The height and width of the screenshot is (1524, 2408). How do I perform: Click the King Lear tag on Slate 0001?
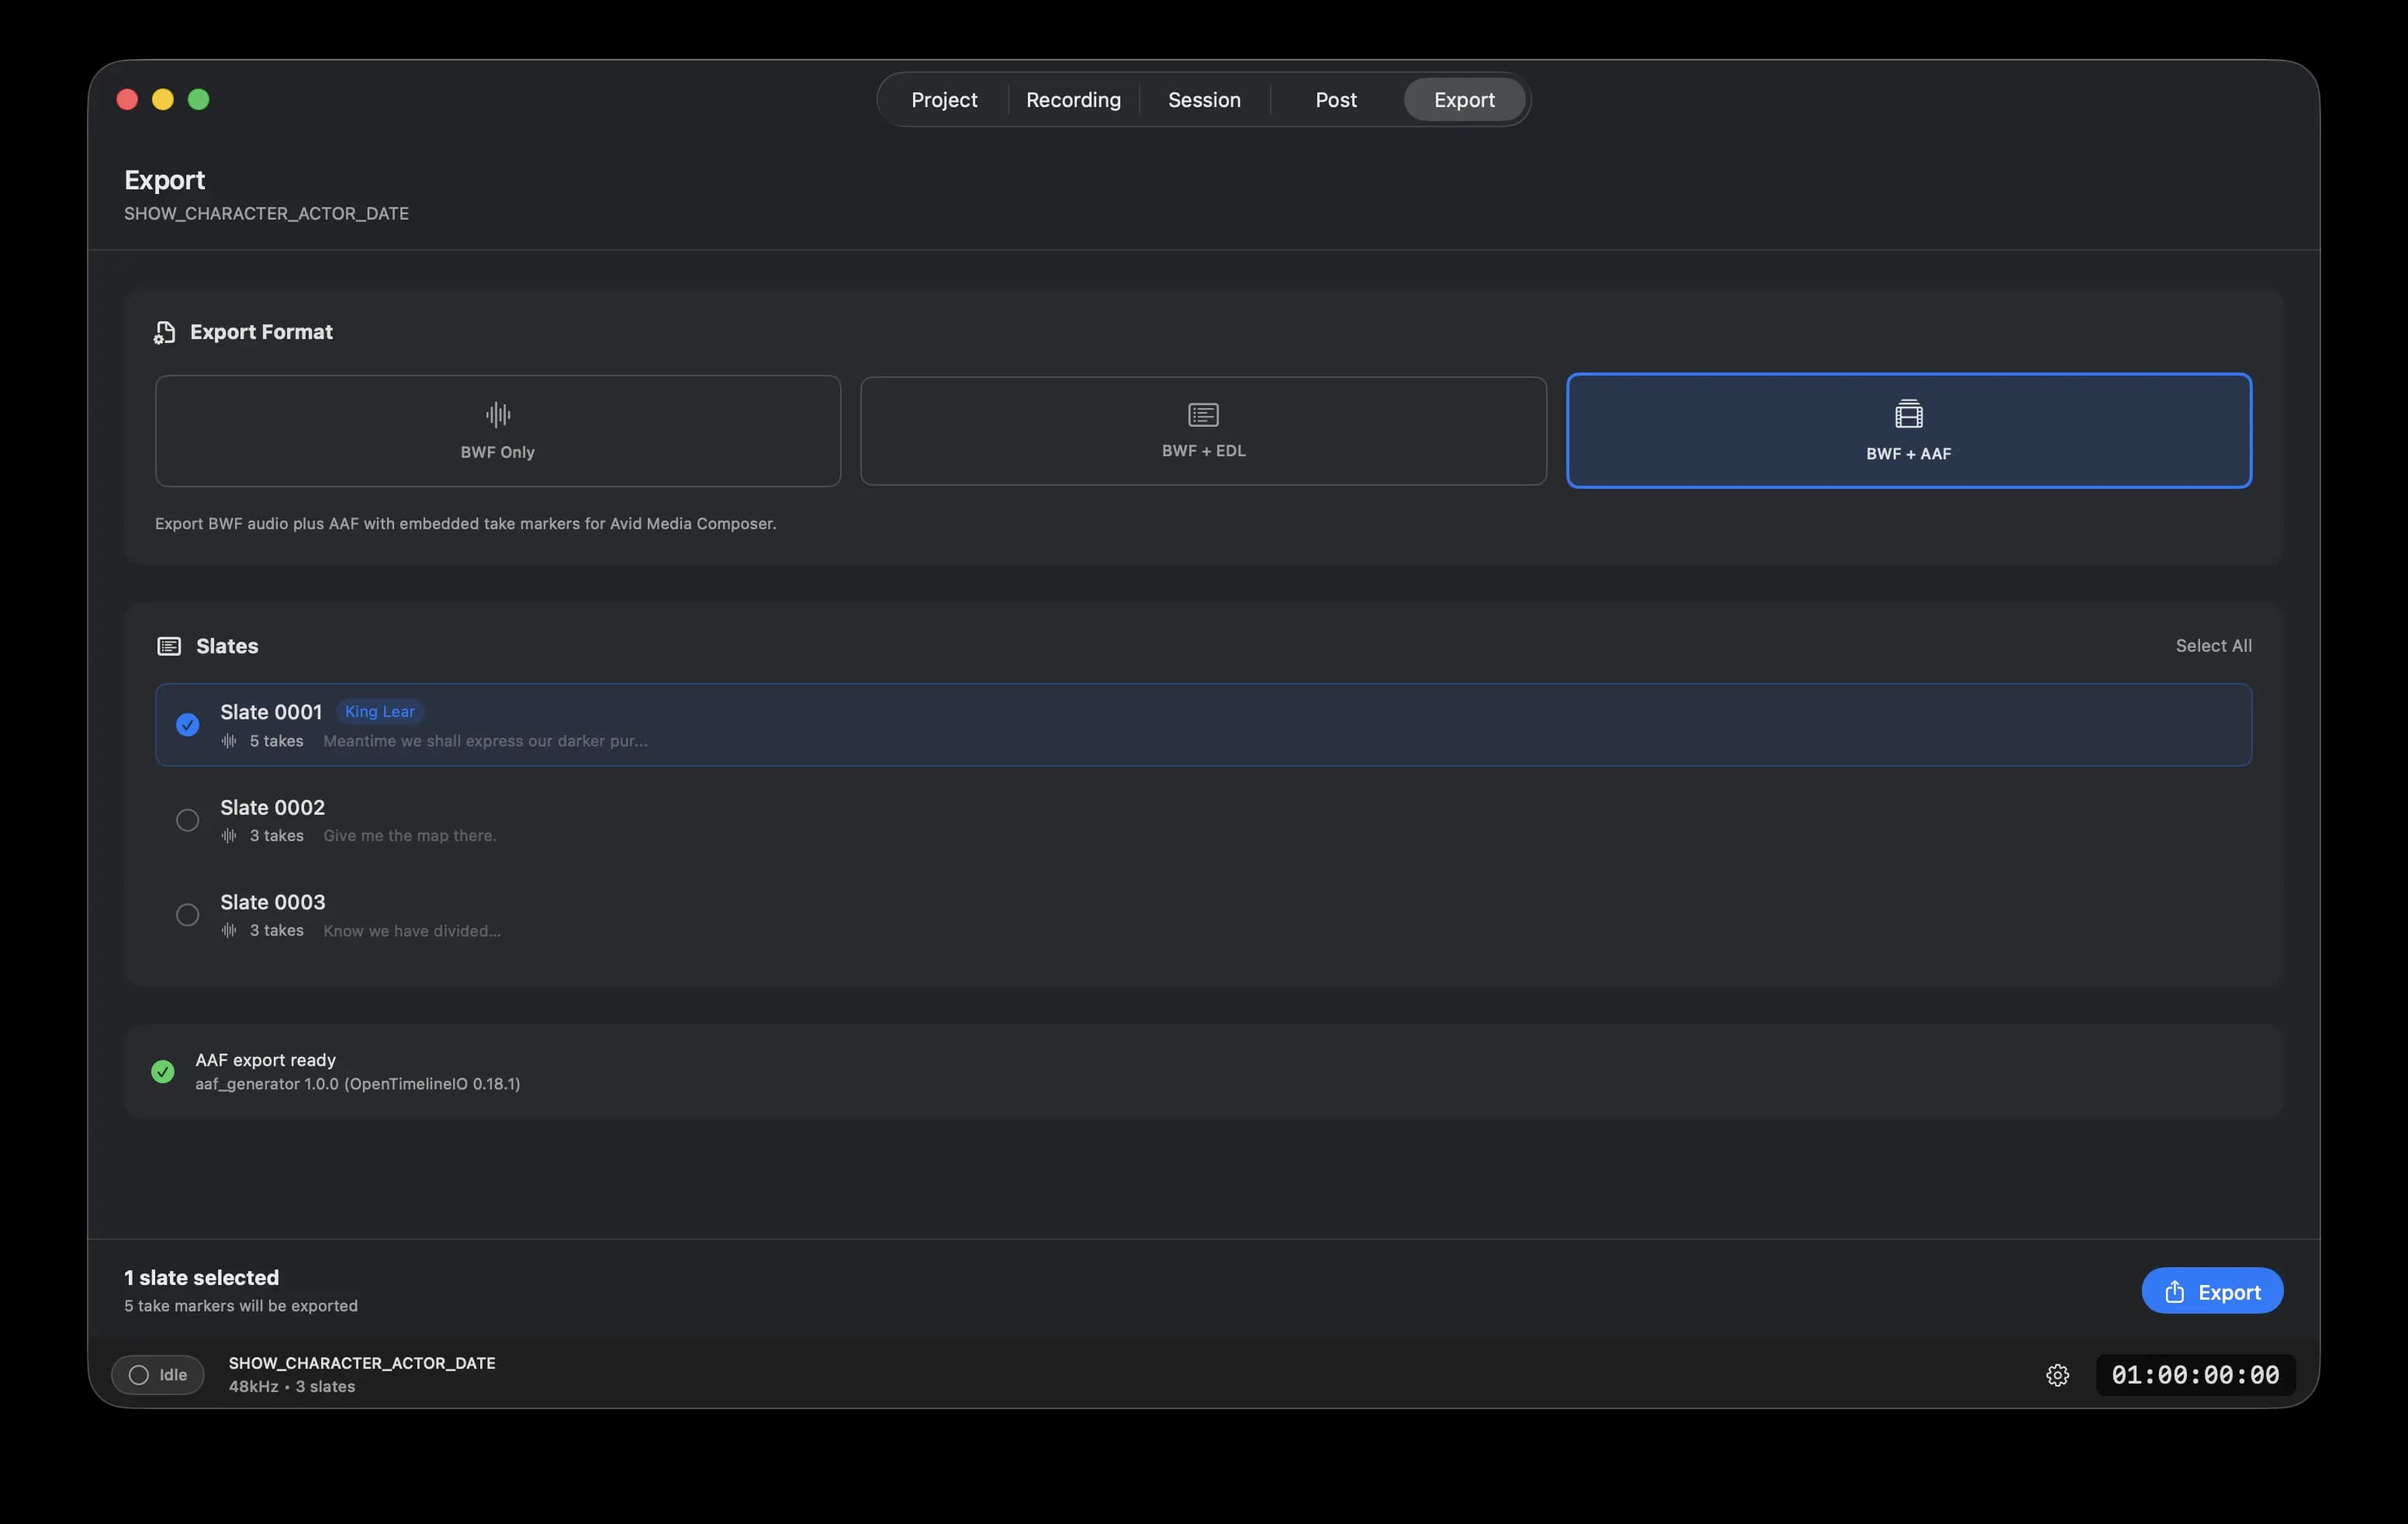pyautogui.click(x=379, y=712)
